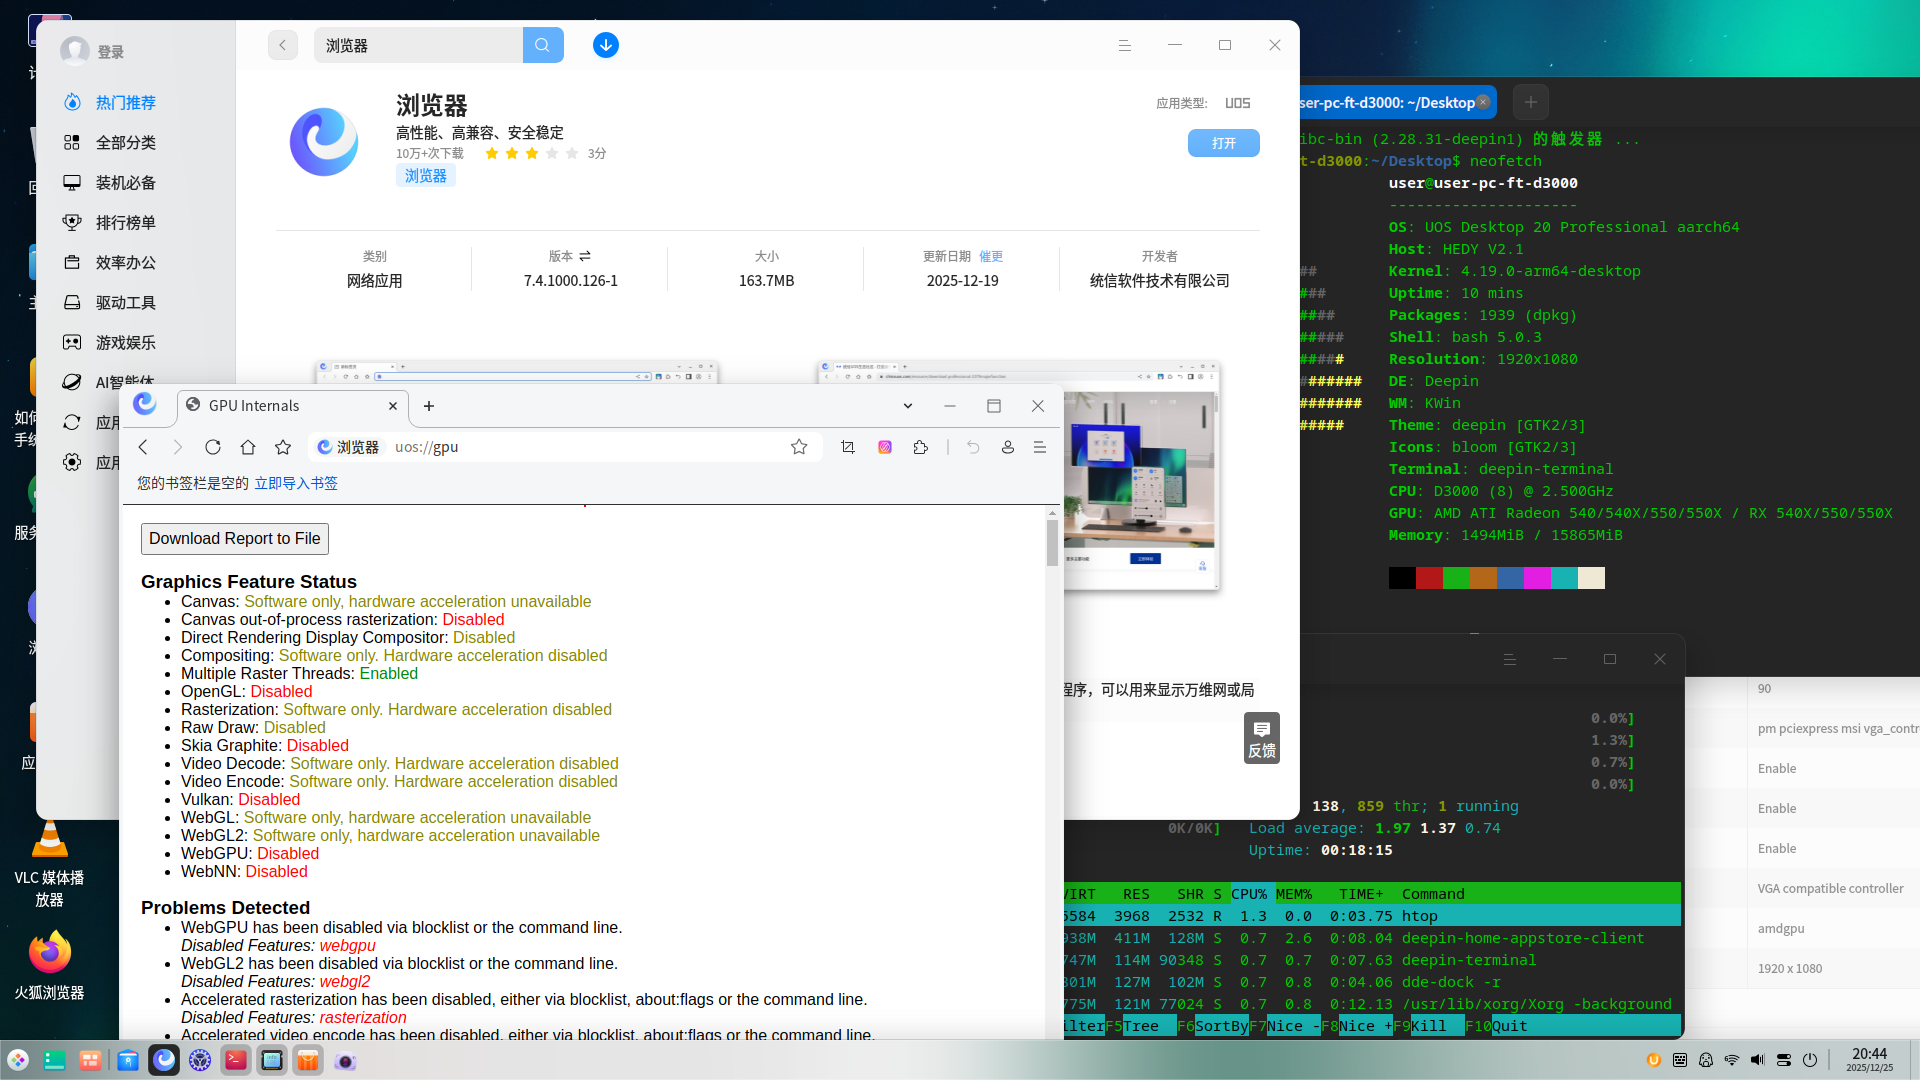Select 排行榜单 in the app store sidebar

pyautogui.click(x=124, y=222)
